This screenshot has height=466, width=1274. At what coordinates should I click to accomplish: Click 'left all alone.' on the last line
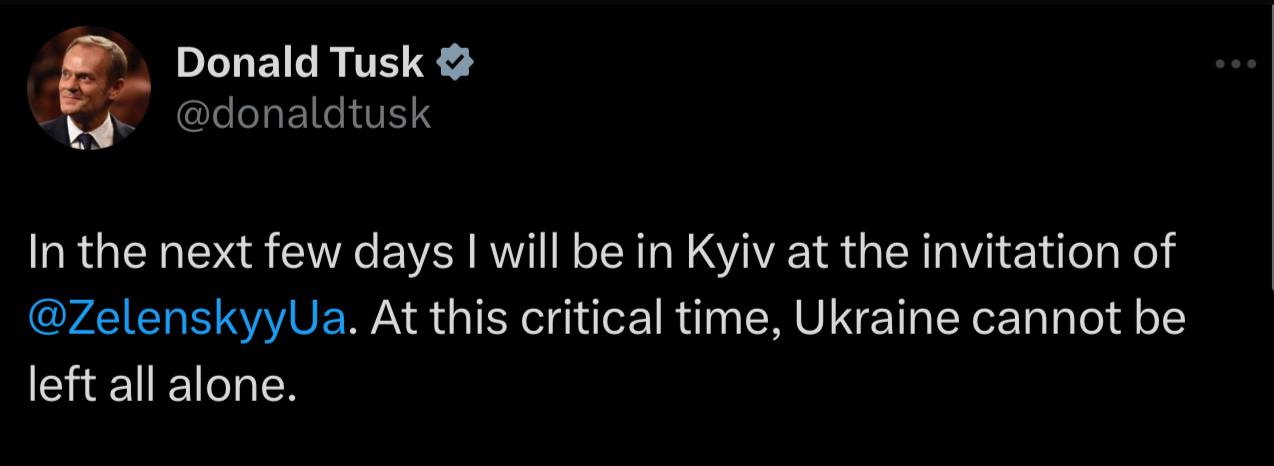tap(163, 384)
